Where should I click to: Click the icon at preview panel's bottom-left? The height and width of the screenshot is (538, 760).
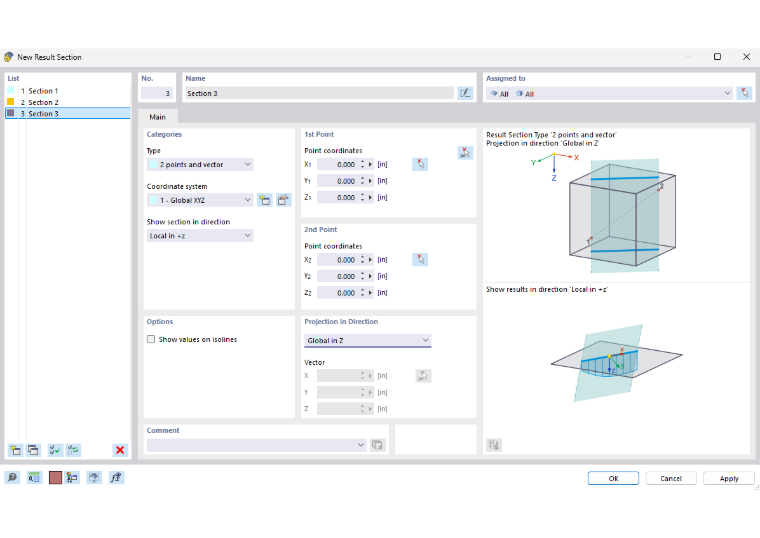coord(494,444)
